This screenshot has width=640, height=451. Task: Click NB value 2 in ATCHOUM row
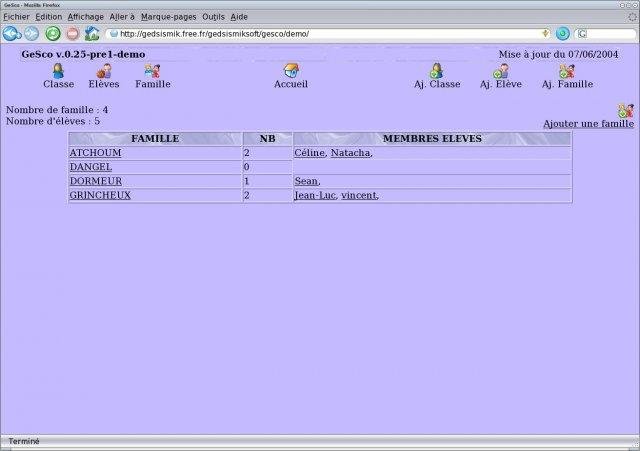[x=247, y=153]
